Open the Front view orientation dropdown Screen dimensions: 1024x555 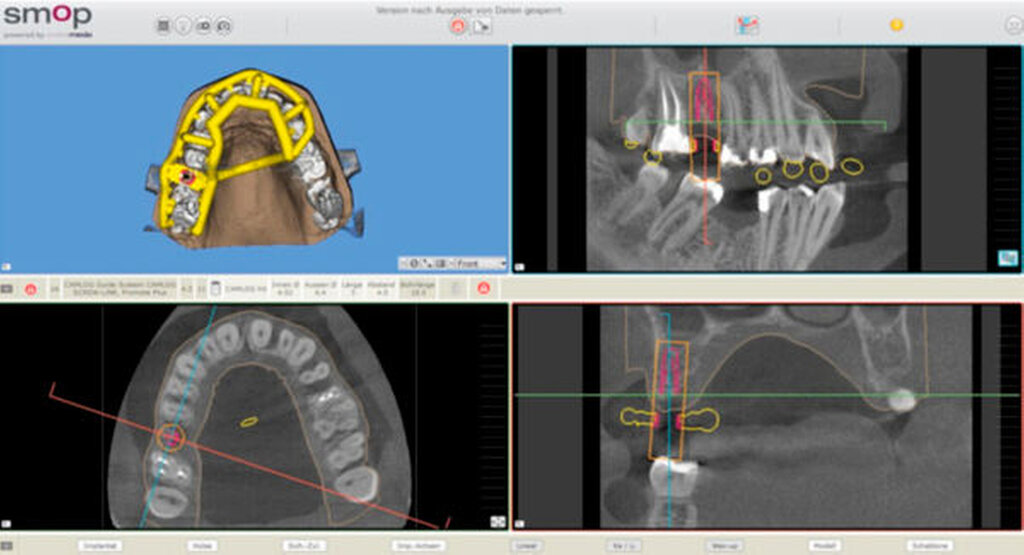(x=480, y=263)
